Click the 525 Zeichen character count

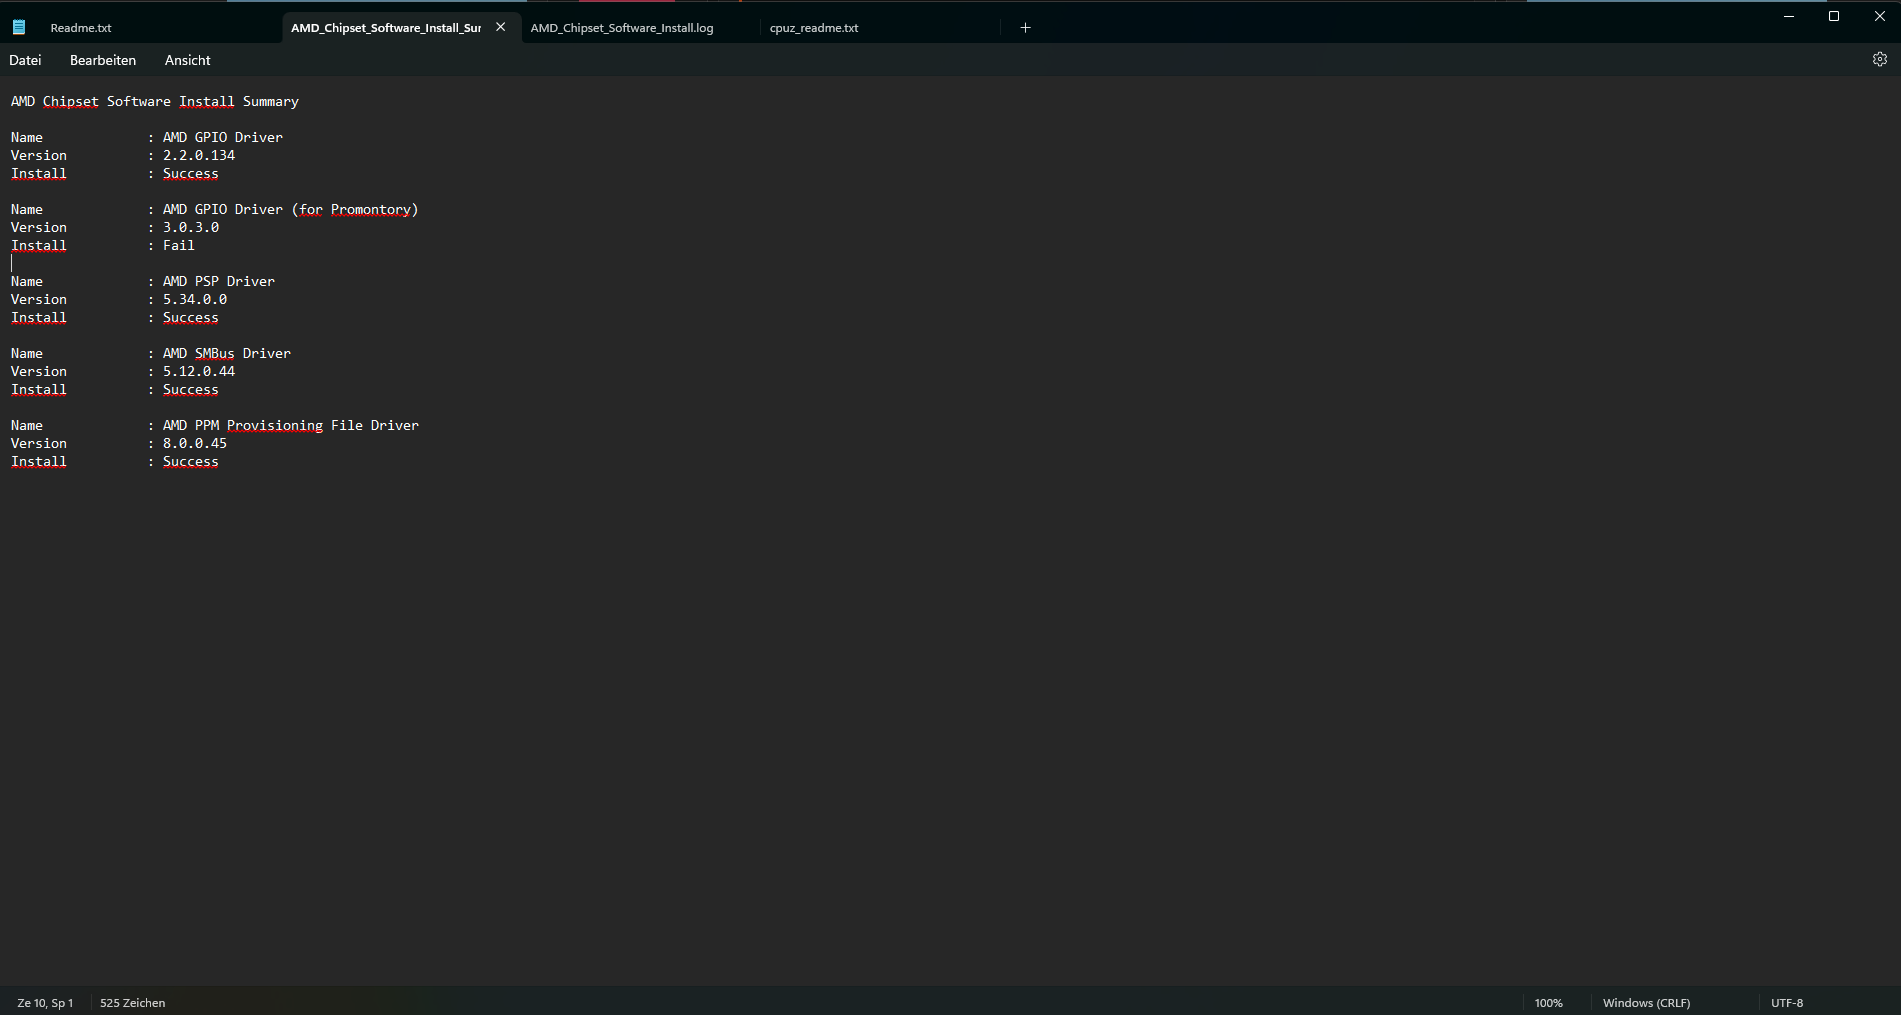[x=133, y=1003]
